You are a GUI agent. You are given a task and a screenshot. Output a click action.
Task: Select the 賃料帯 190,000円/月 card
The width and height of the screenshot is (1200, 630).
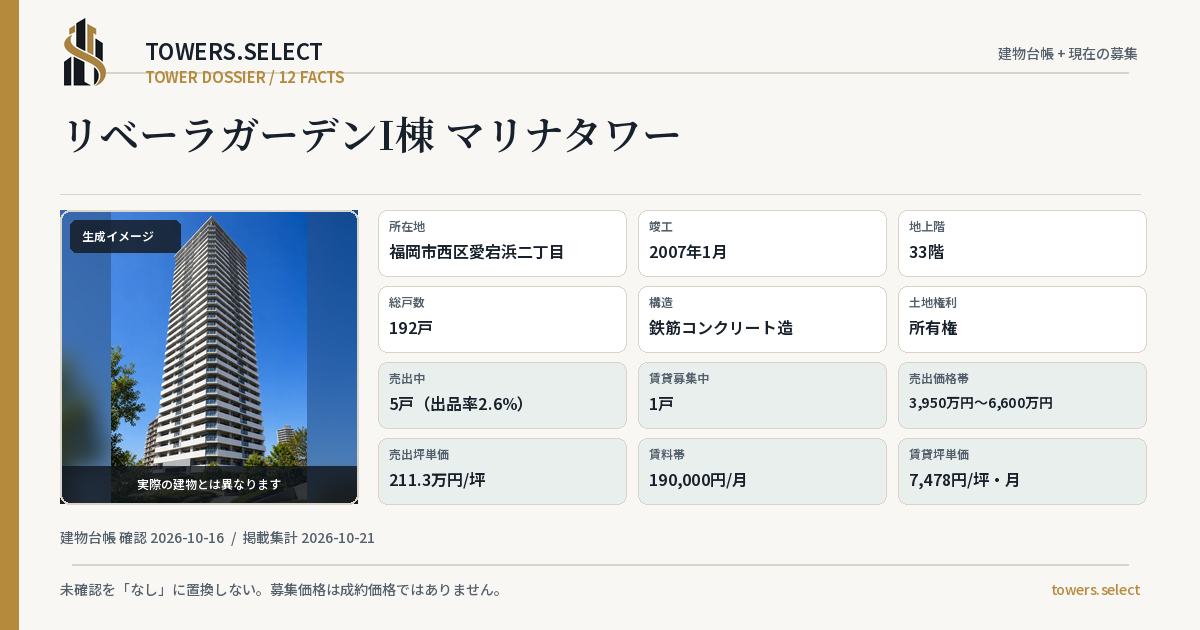(x=762, y=471)
